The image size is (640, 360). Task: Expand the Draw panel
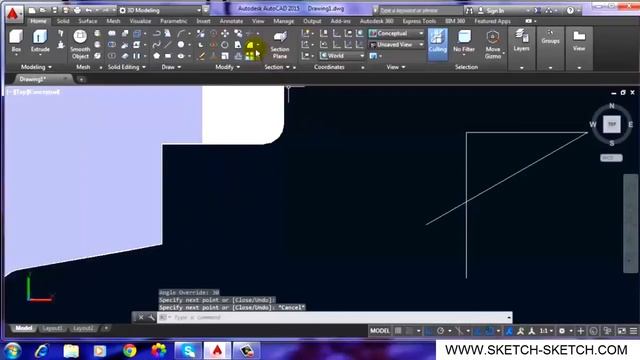tap(171, 67)
